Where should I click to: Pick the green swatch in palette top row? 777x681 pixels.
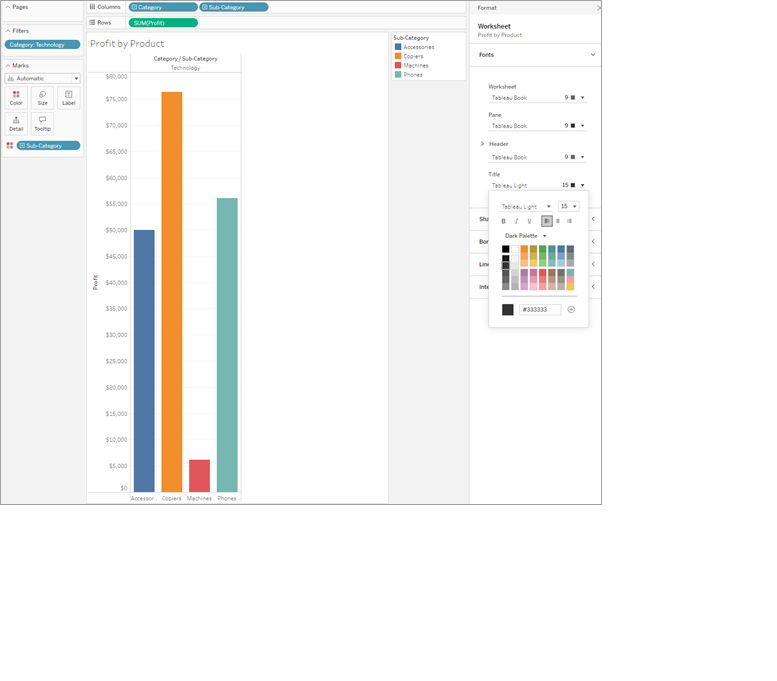point(543,249)
